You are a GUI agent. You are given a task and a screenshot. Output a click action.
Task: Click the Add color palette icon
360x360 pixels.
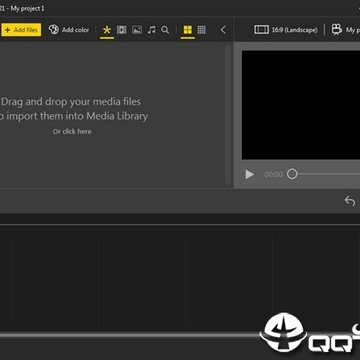tap(54, 30)
